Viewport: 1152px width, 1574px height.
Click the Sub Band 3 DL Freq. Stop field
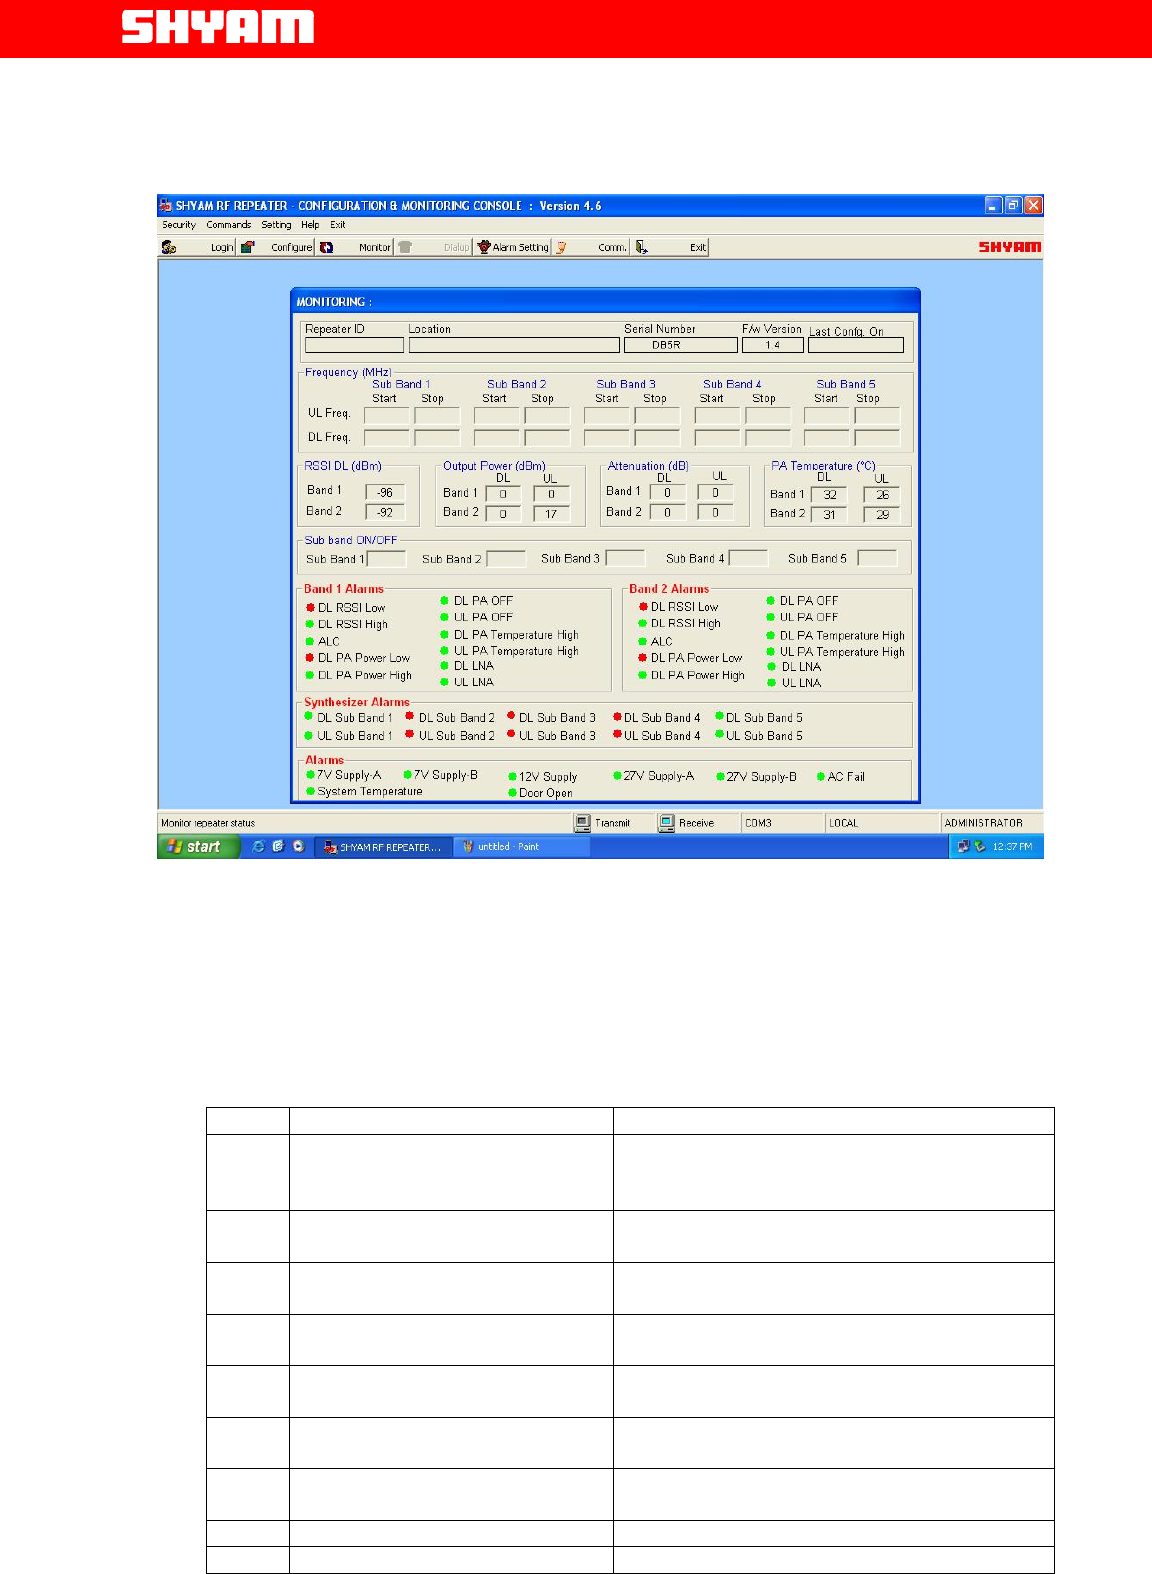(x=657, y=438)
